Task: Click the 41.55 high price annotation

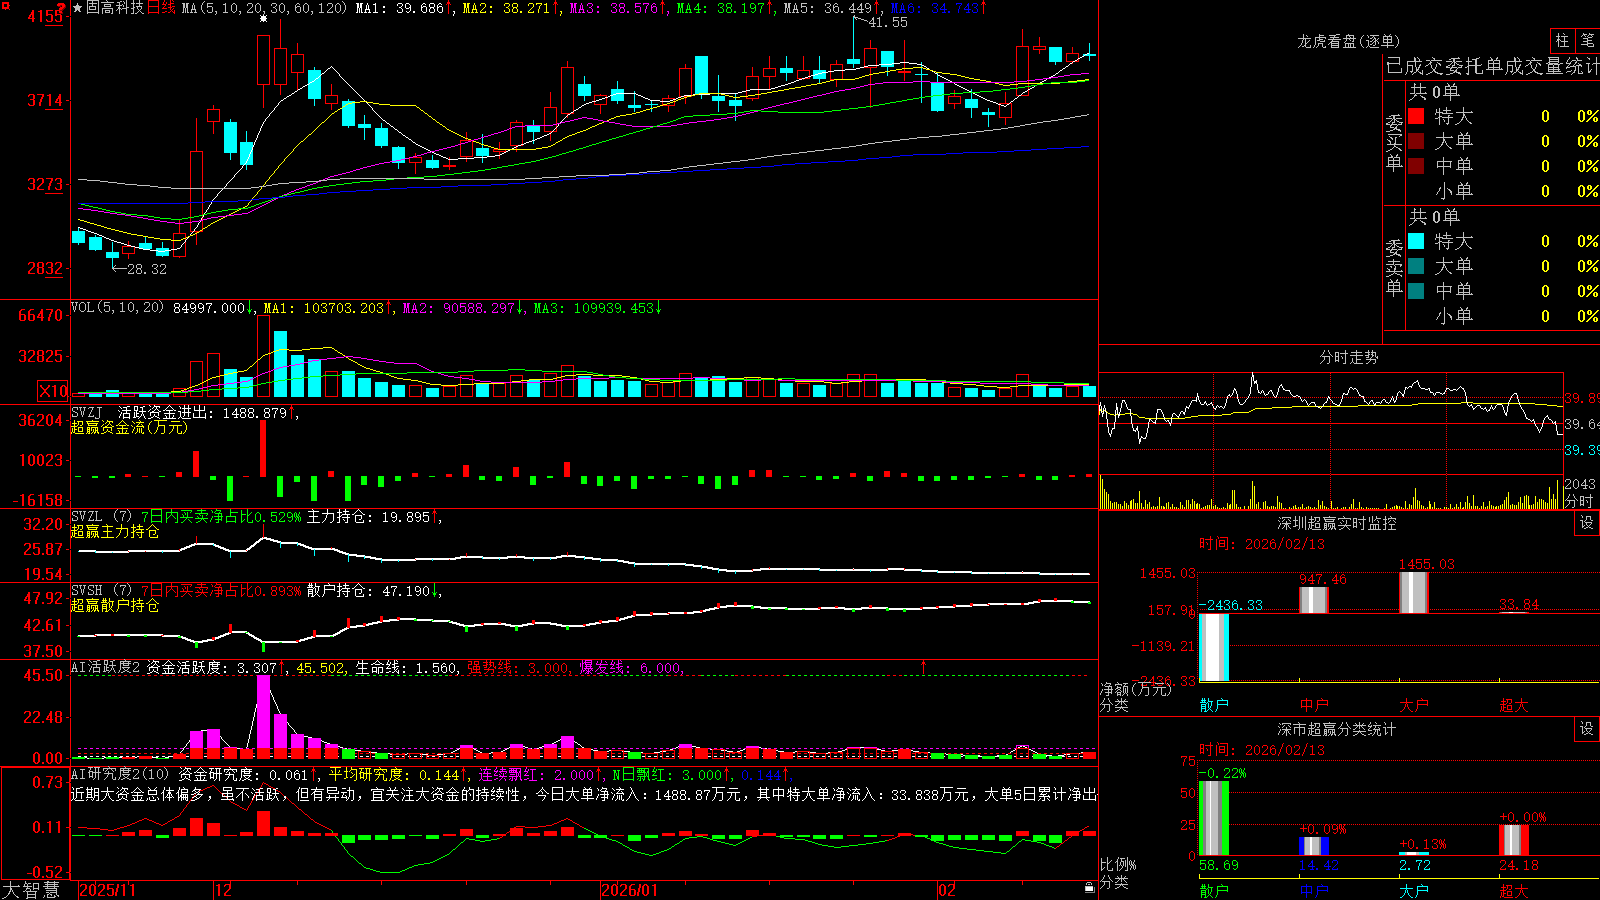Action: [x=888, y=22]
